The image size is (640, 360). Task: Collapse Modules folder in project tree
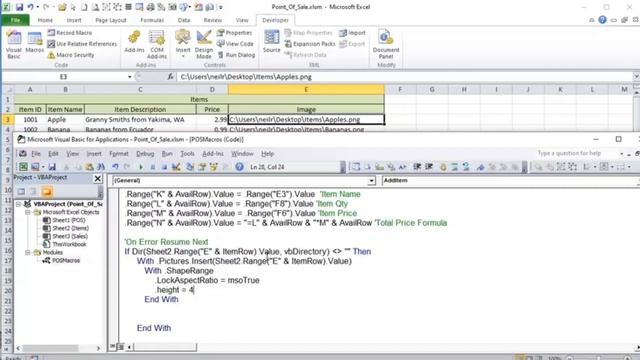28,252
